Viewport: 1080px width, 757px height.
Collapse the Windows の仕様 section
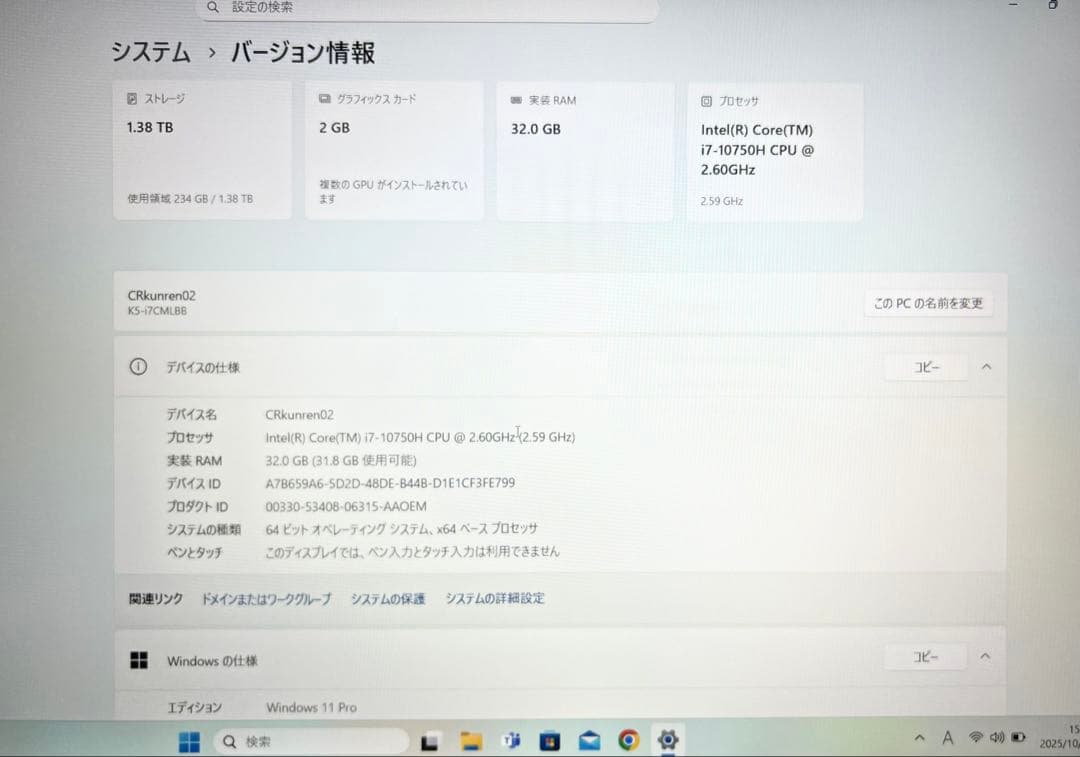986,657
